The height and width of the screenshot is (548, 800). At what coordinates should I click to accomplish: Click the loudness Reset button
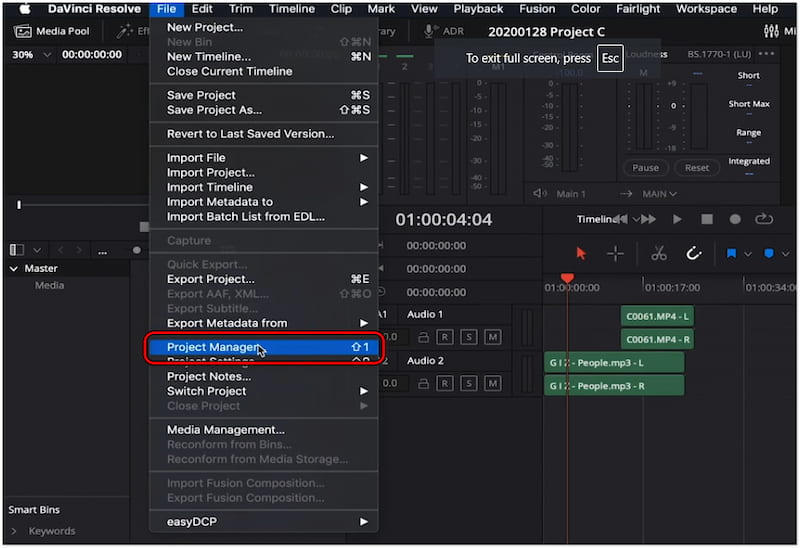click(x=696, y=168)
